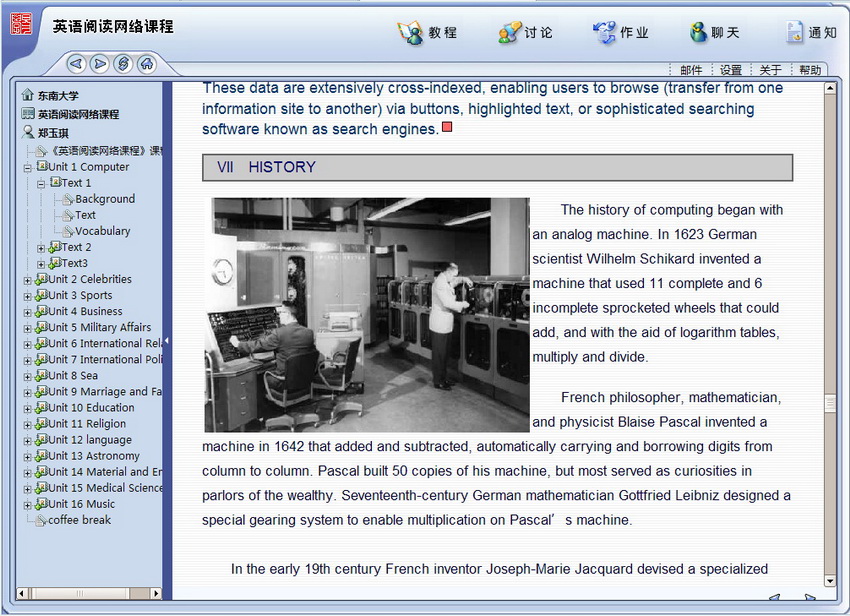Click the red square marker after search engines
Screen dimensions: 850x616
coord(447,127)
